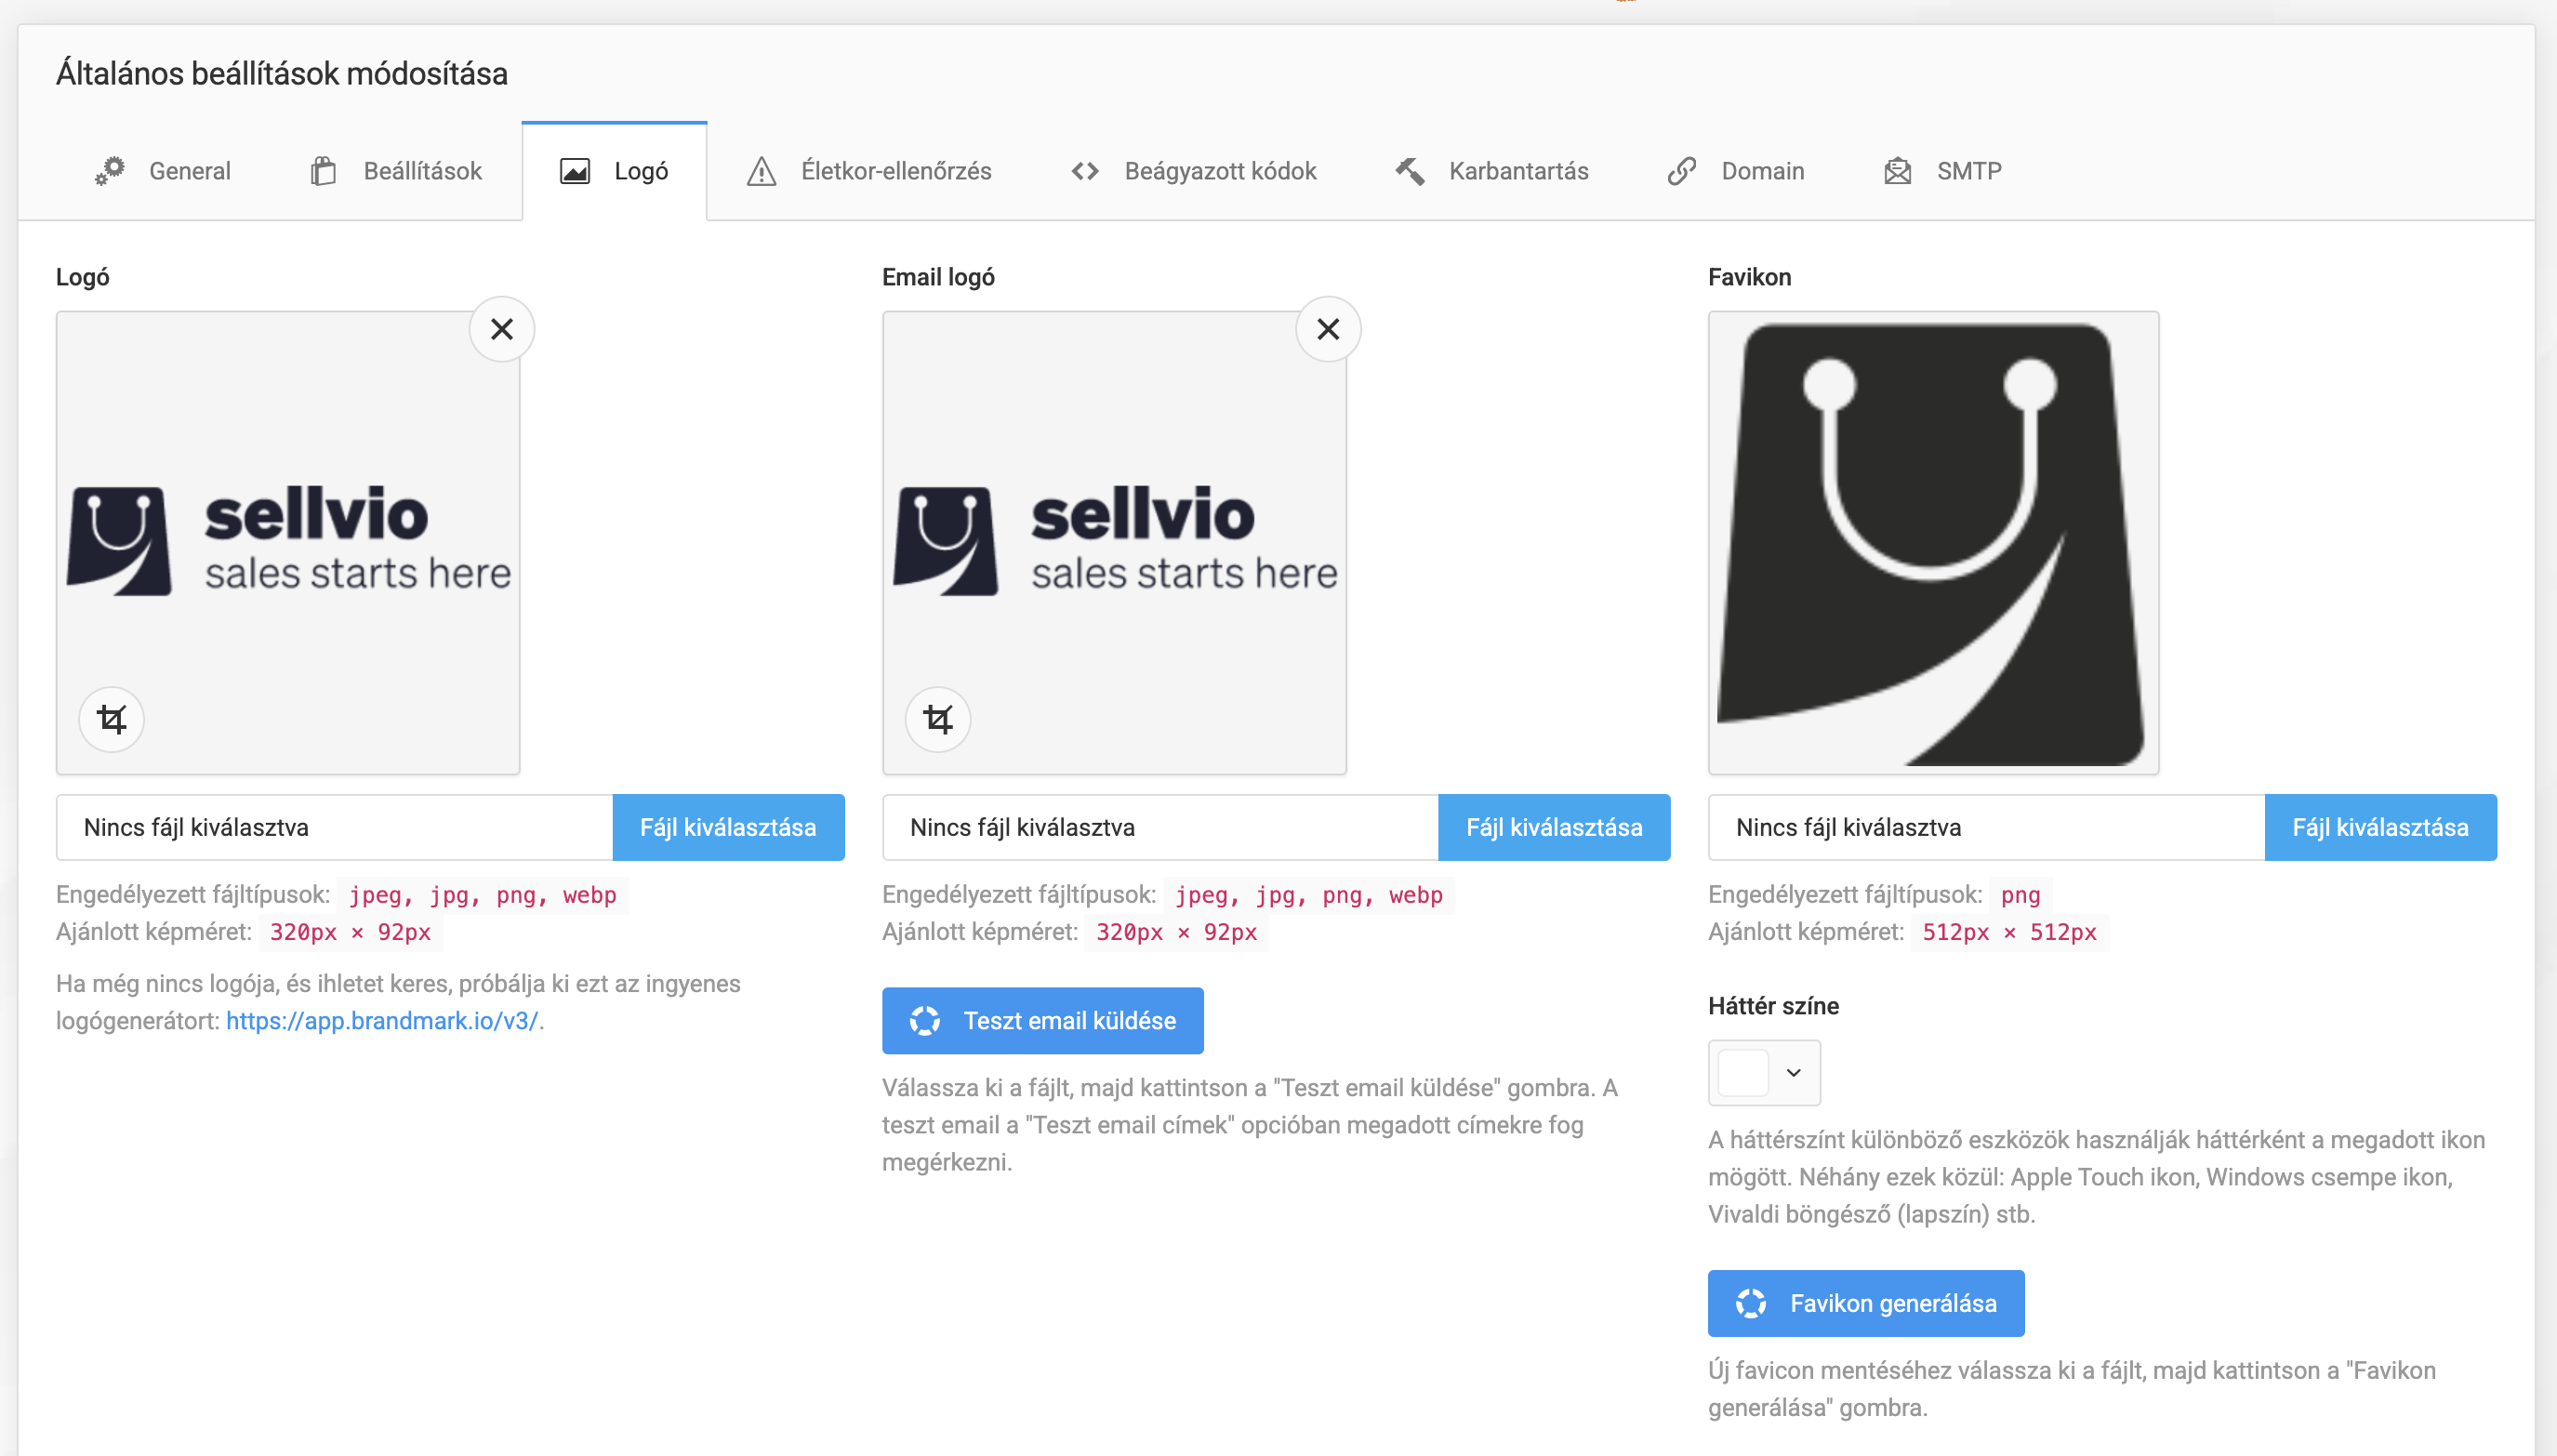Viewport: 2557px width, 1456px height.
Task: Click the 'jpeg, jpg, png, webp' text under Logó
Action: 483,895
